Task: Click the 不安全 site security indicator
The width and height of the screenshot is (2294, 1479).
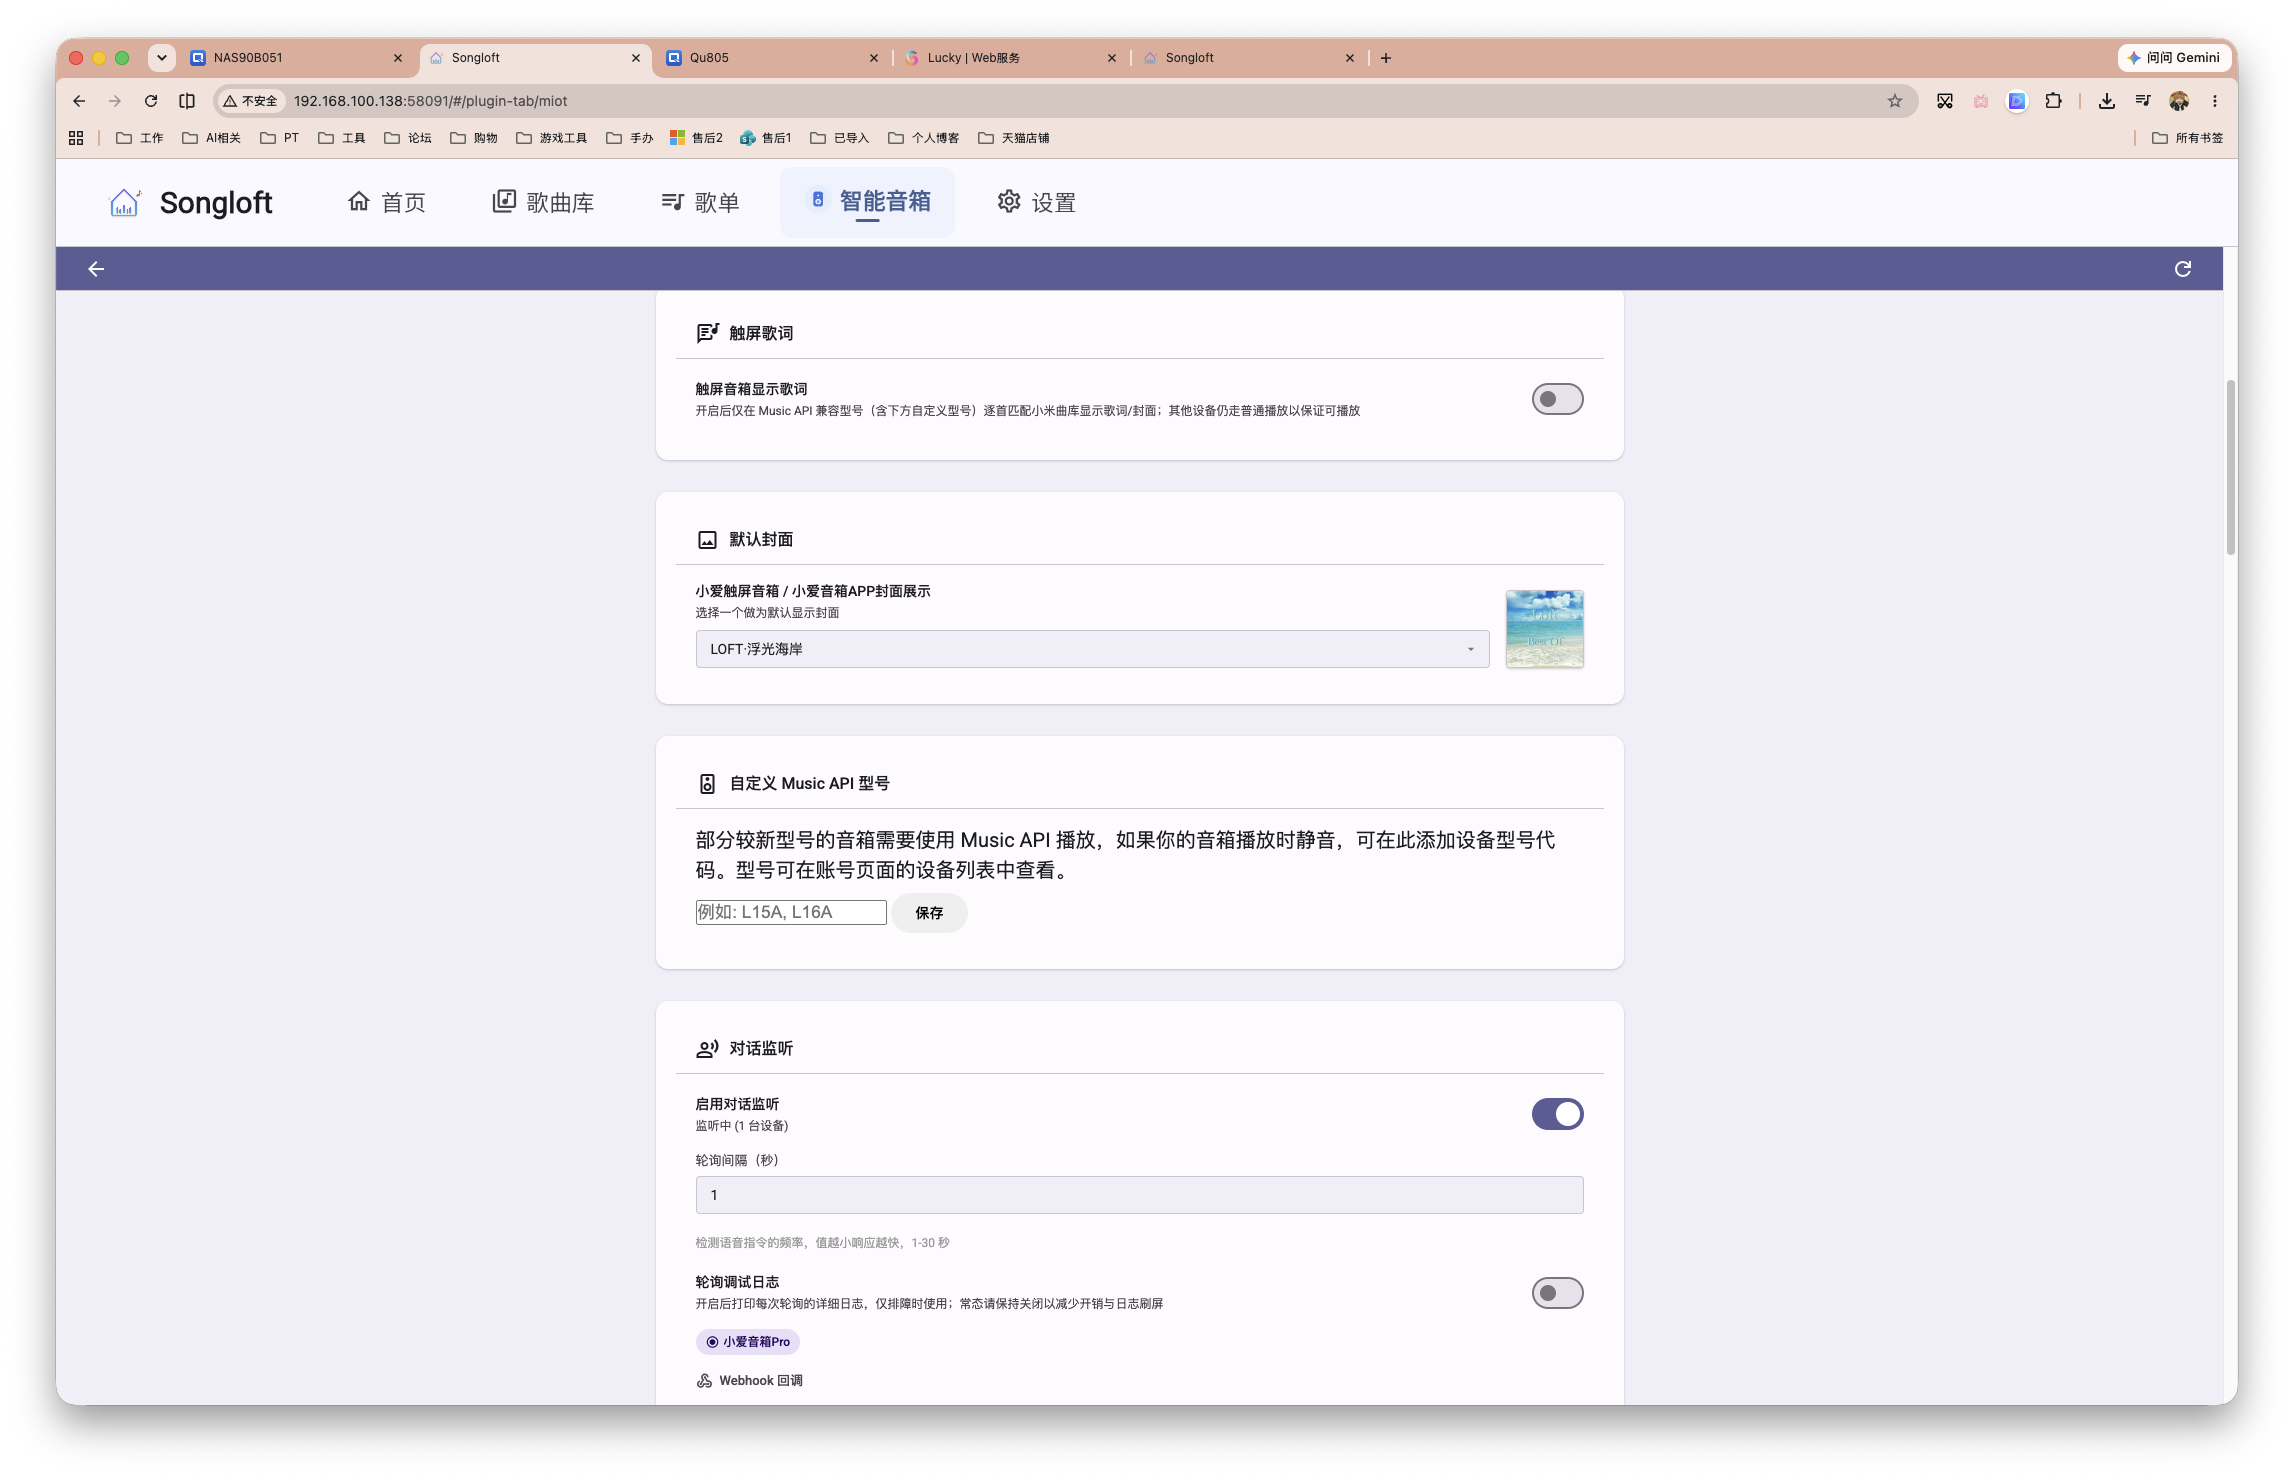Action: (x=251, y=101)
